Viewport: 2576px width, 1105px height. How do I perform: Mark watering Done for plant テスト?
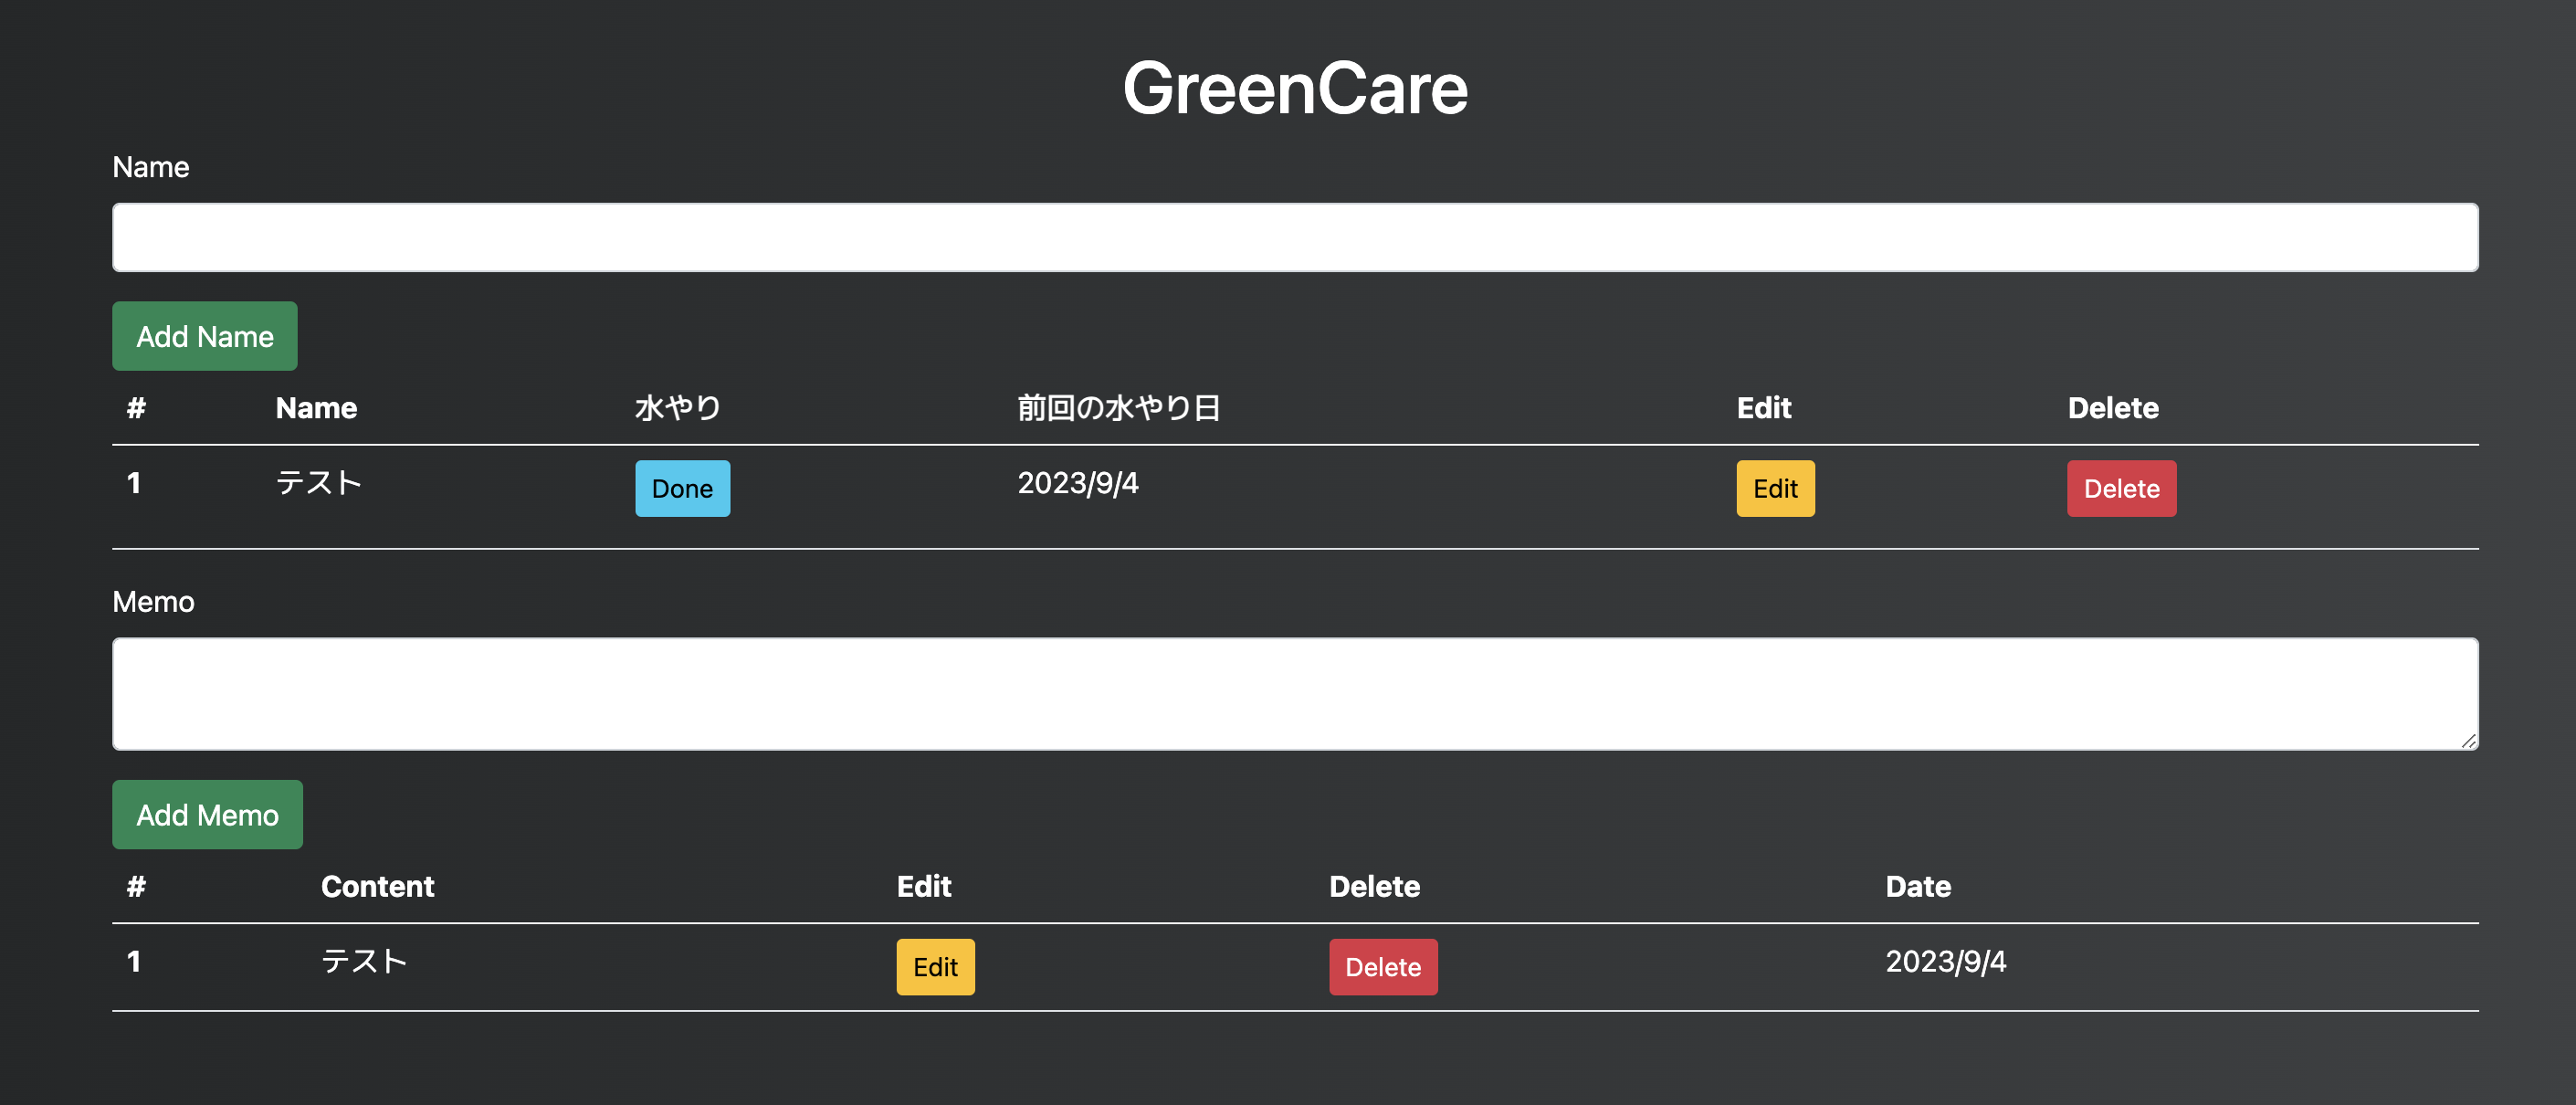pyautogui.click(x=682, y=488)
